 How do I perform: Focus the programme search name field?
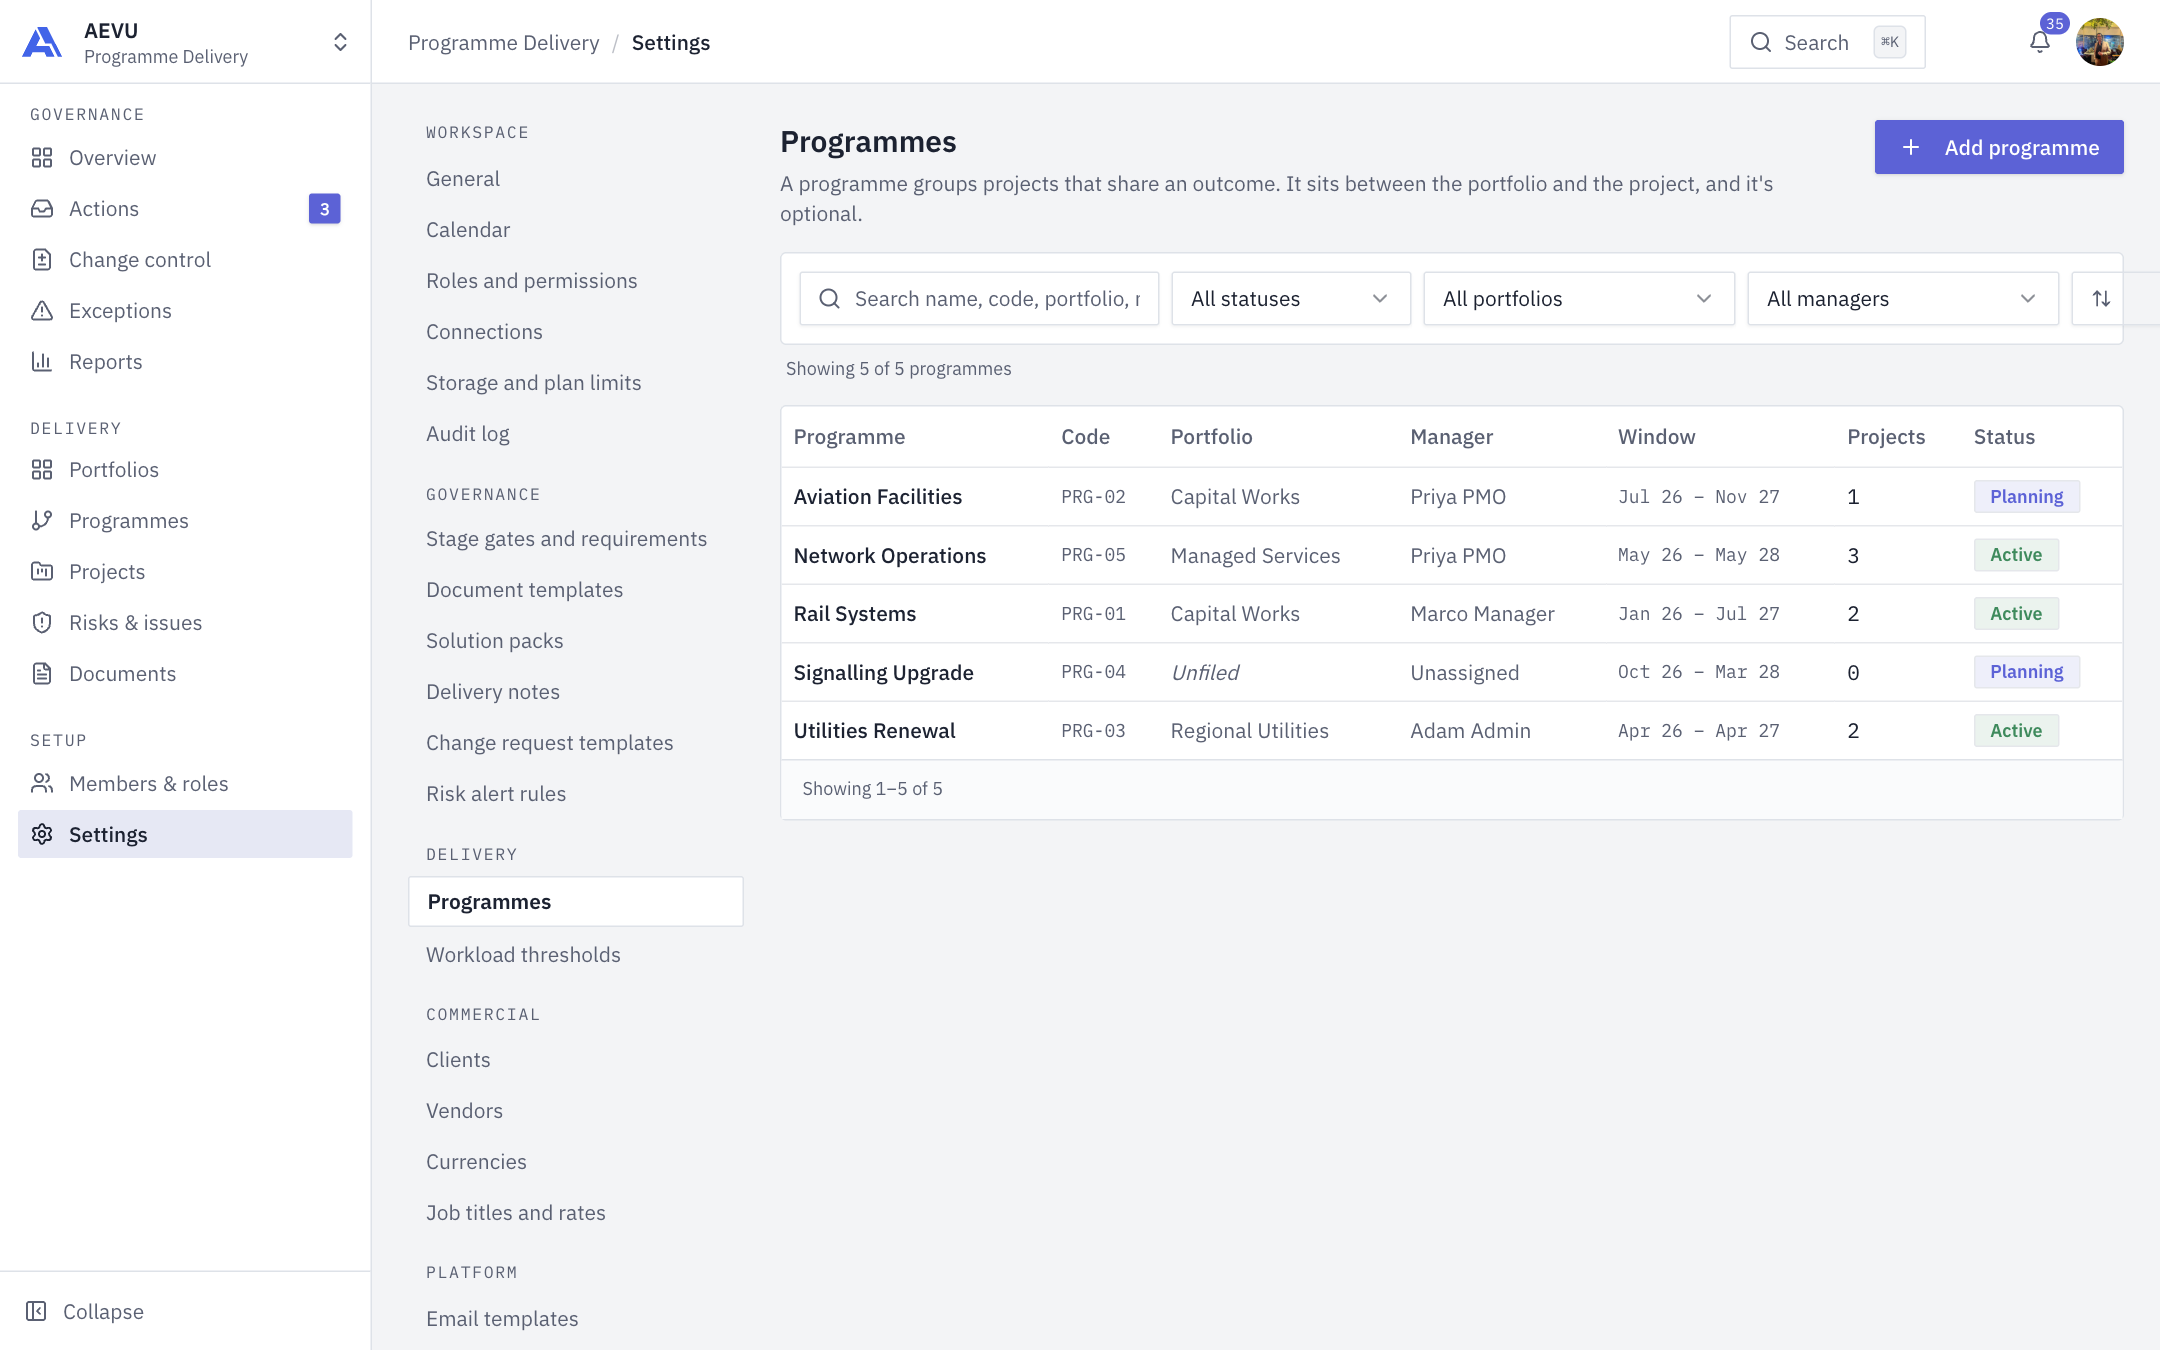click(x=979, y=298)
